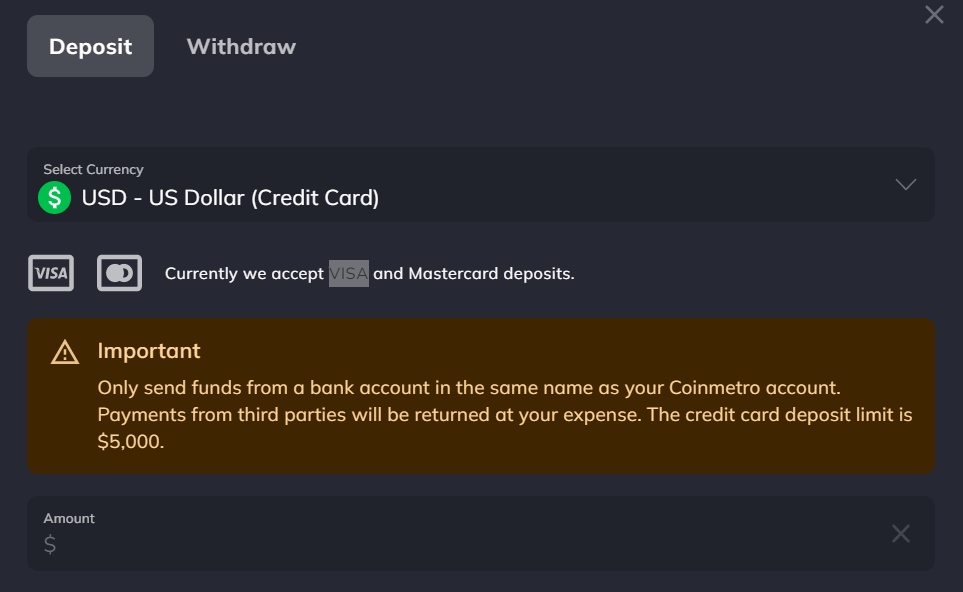The image size is (963, 592).
Task: Click the highlighted VISA word in text
Action: [x=349, y=273]
